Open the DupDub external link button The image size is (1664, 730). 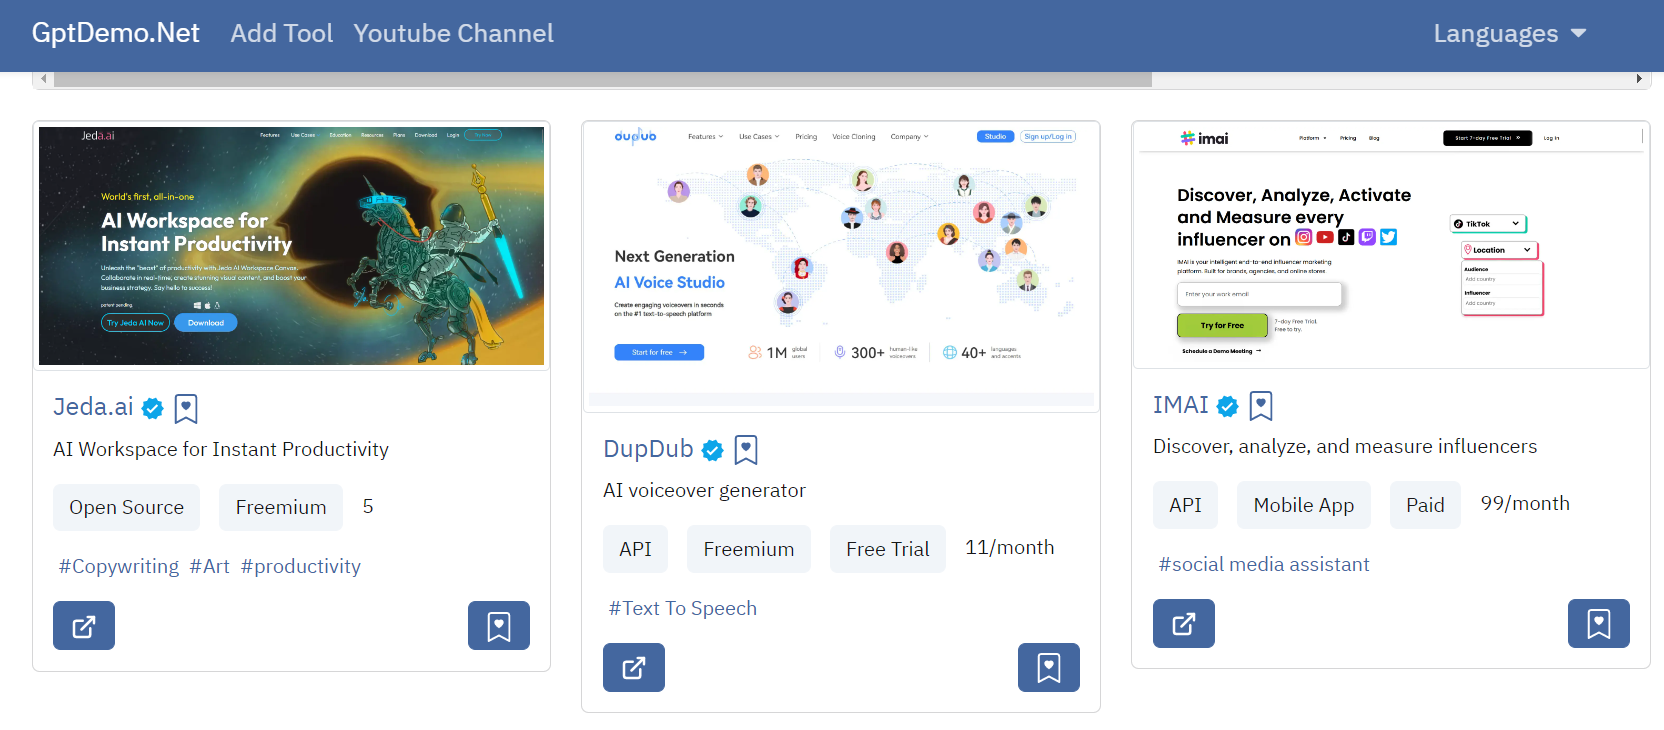tap(634, 668)
